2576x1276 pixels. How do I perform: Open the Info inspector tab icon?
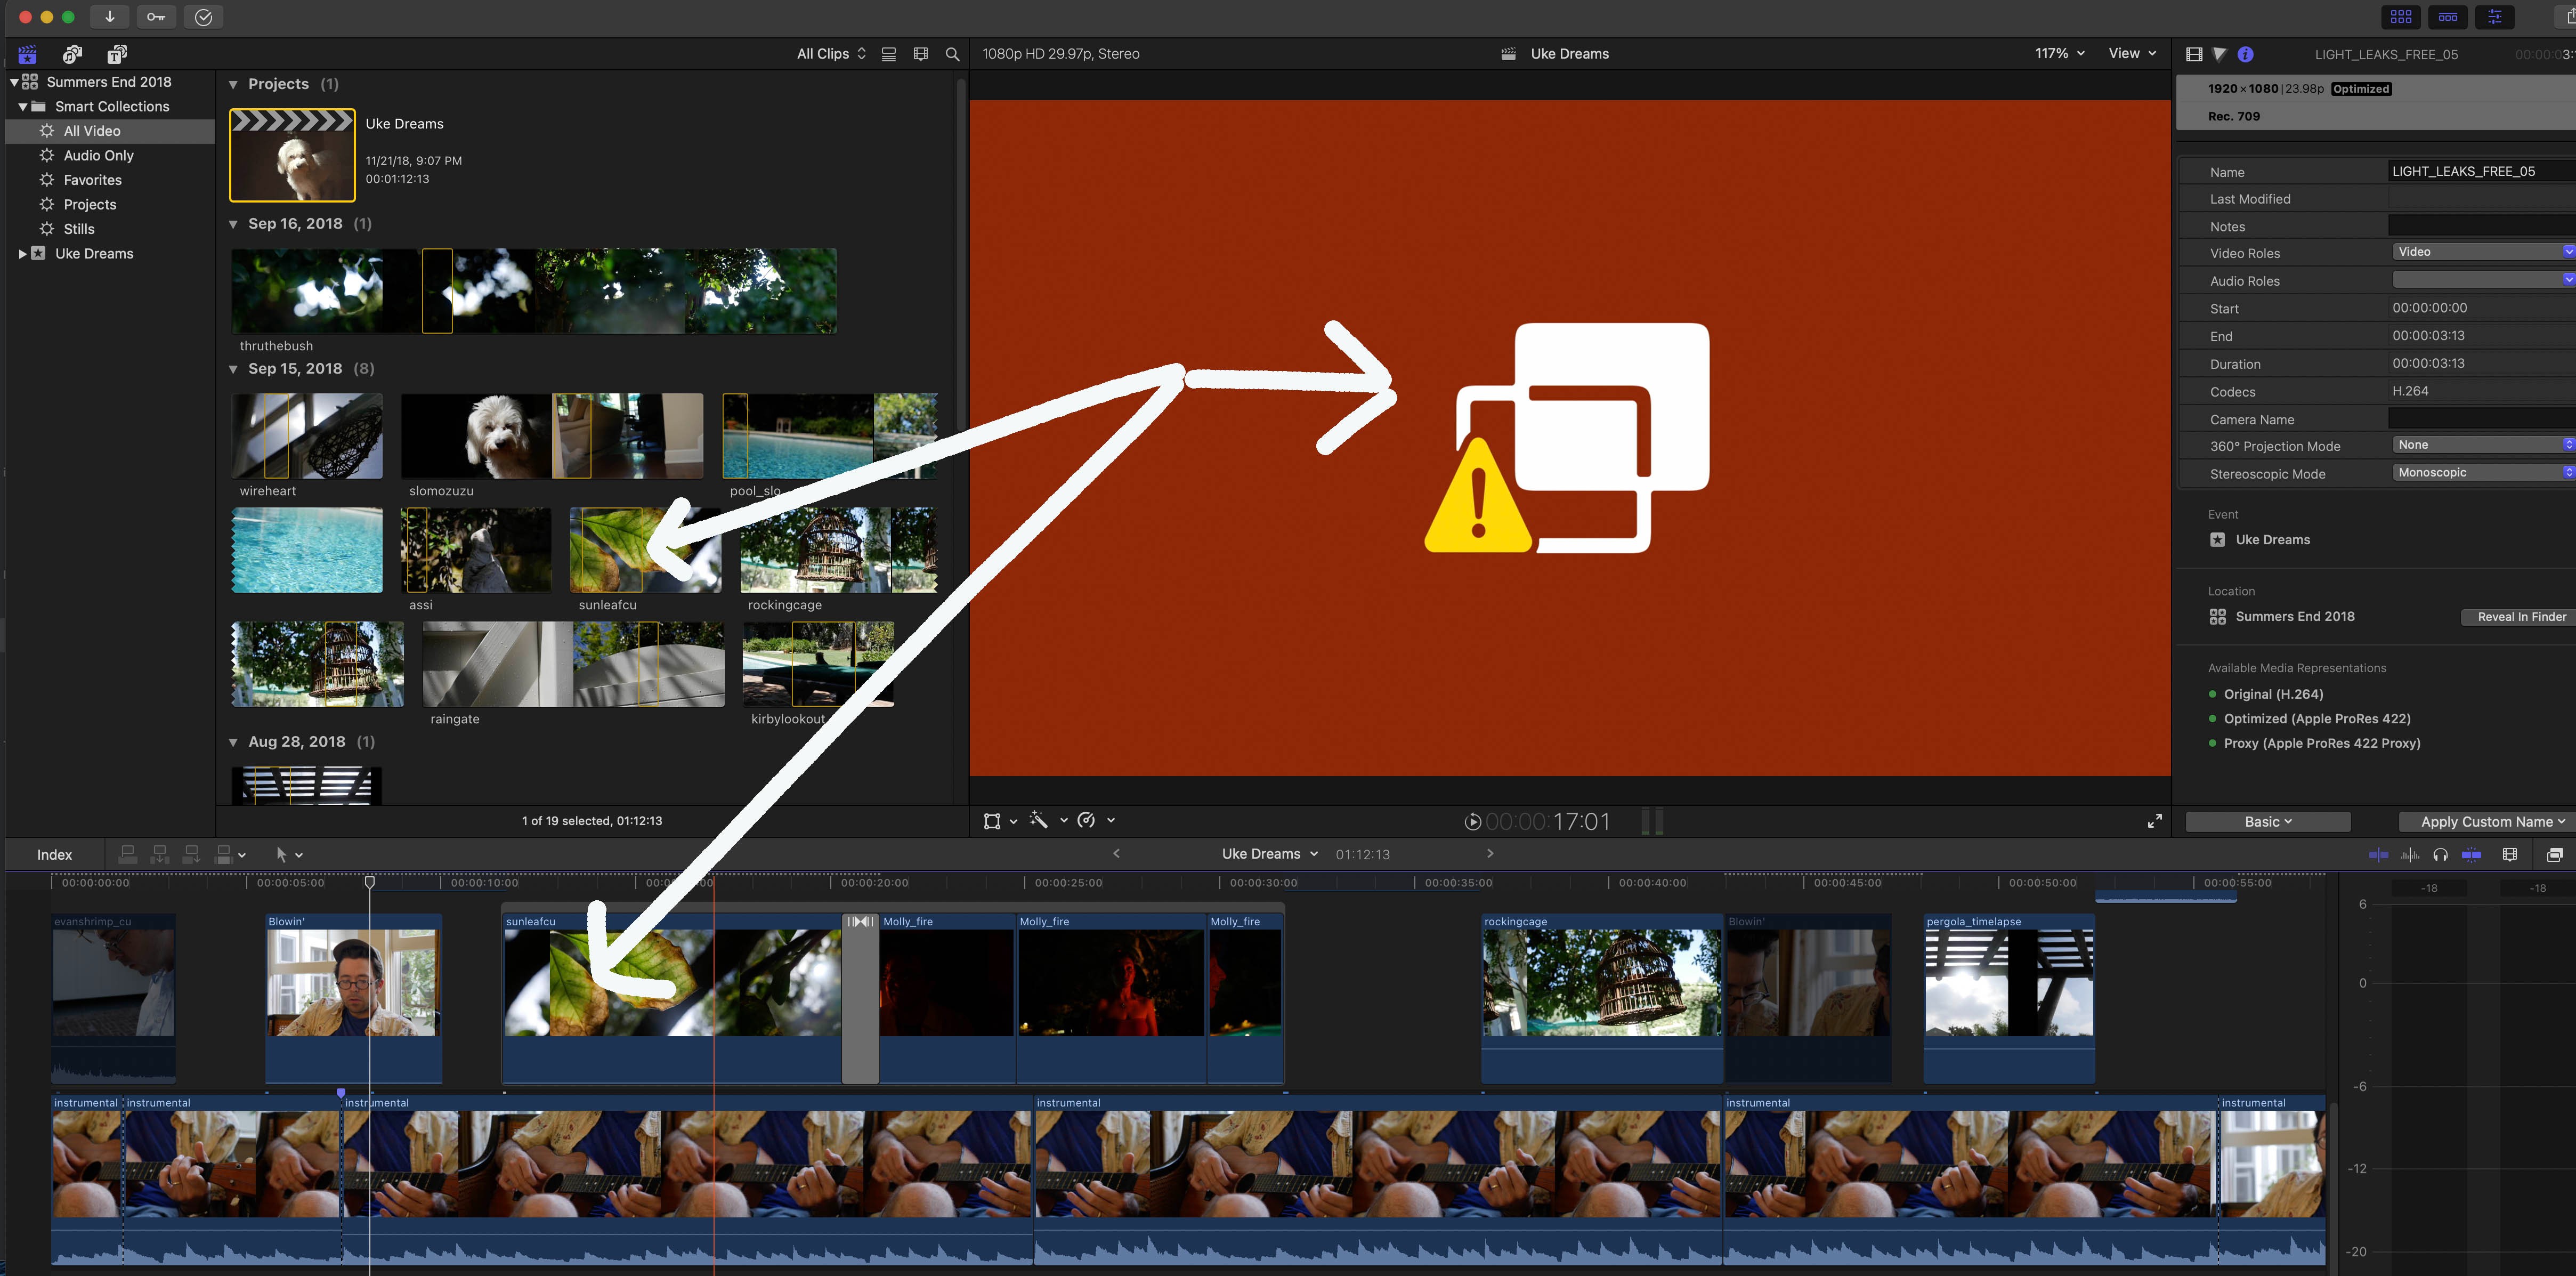pyautogui.click(x=2245, y=54)
